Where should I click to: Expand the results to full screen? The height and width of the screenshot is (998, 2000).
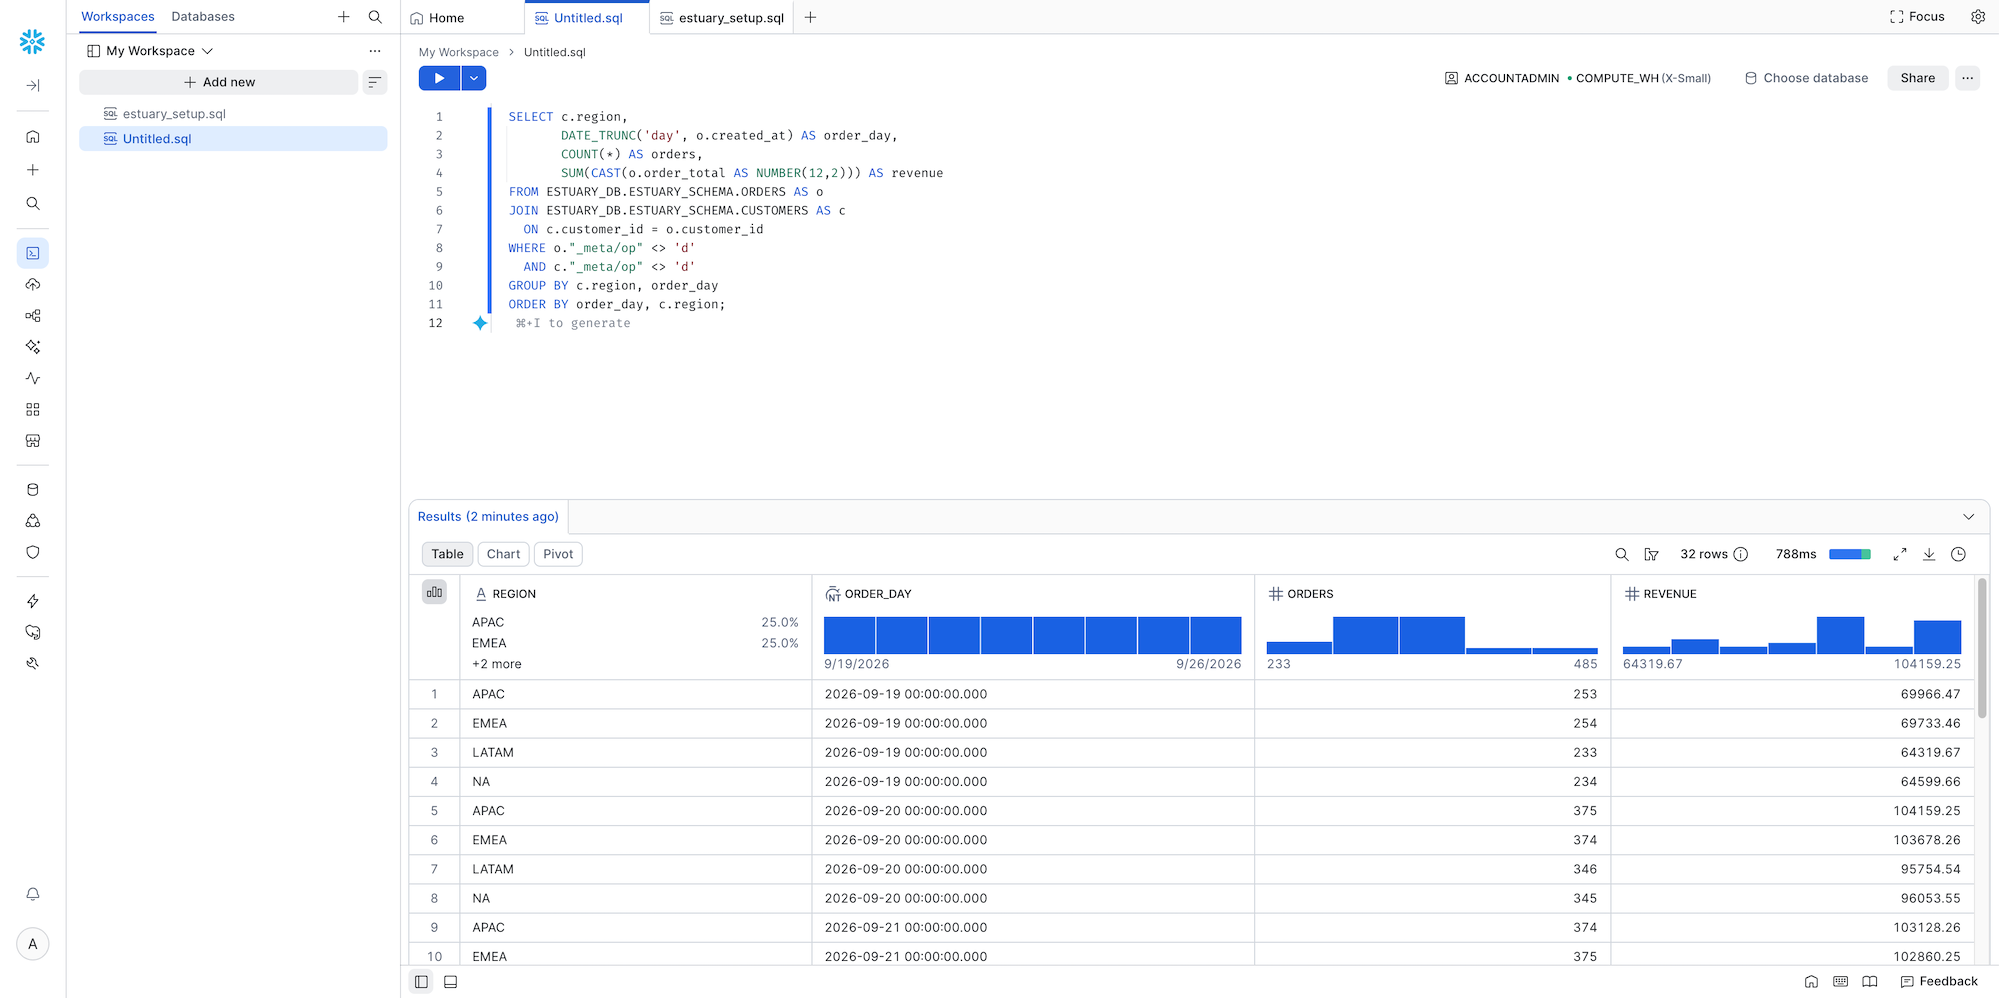click(x=1900, y=554)
